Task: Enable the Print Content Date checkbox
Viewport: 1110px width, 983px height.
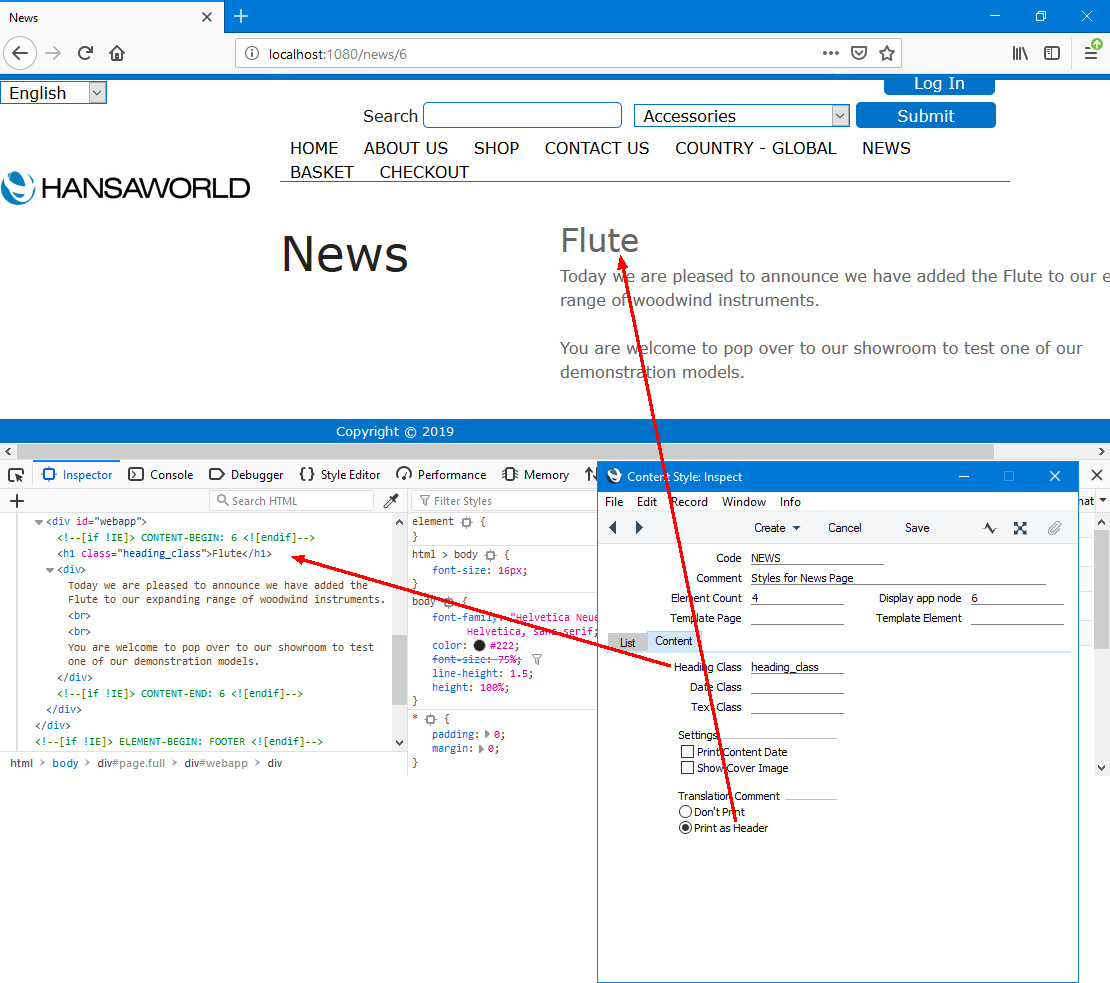Action: click(x=687, y=752)
